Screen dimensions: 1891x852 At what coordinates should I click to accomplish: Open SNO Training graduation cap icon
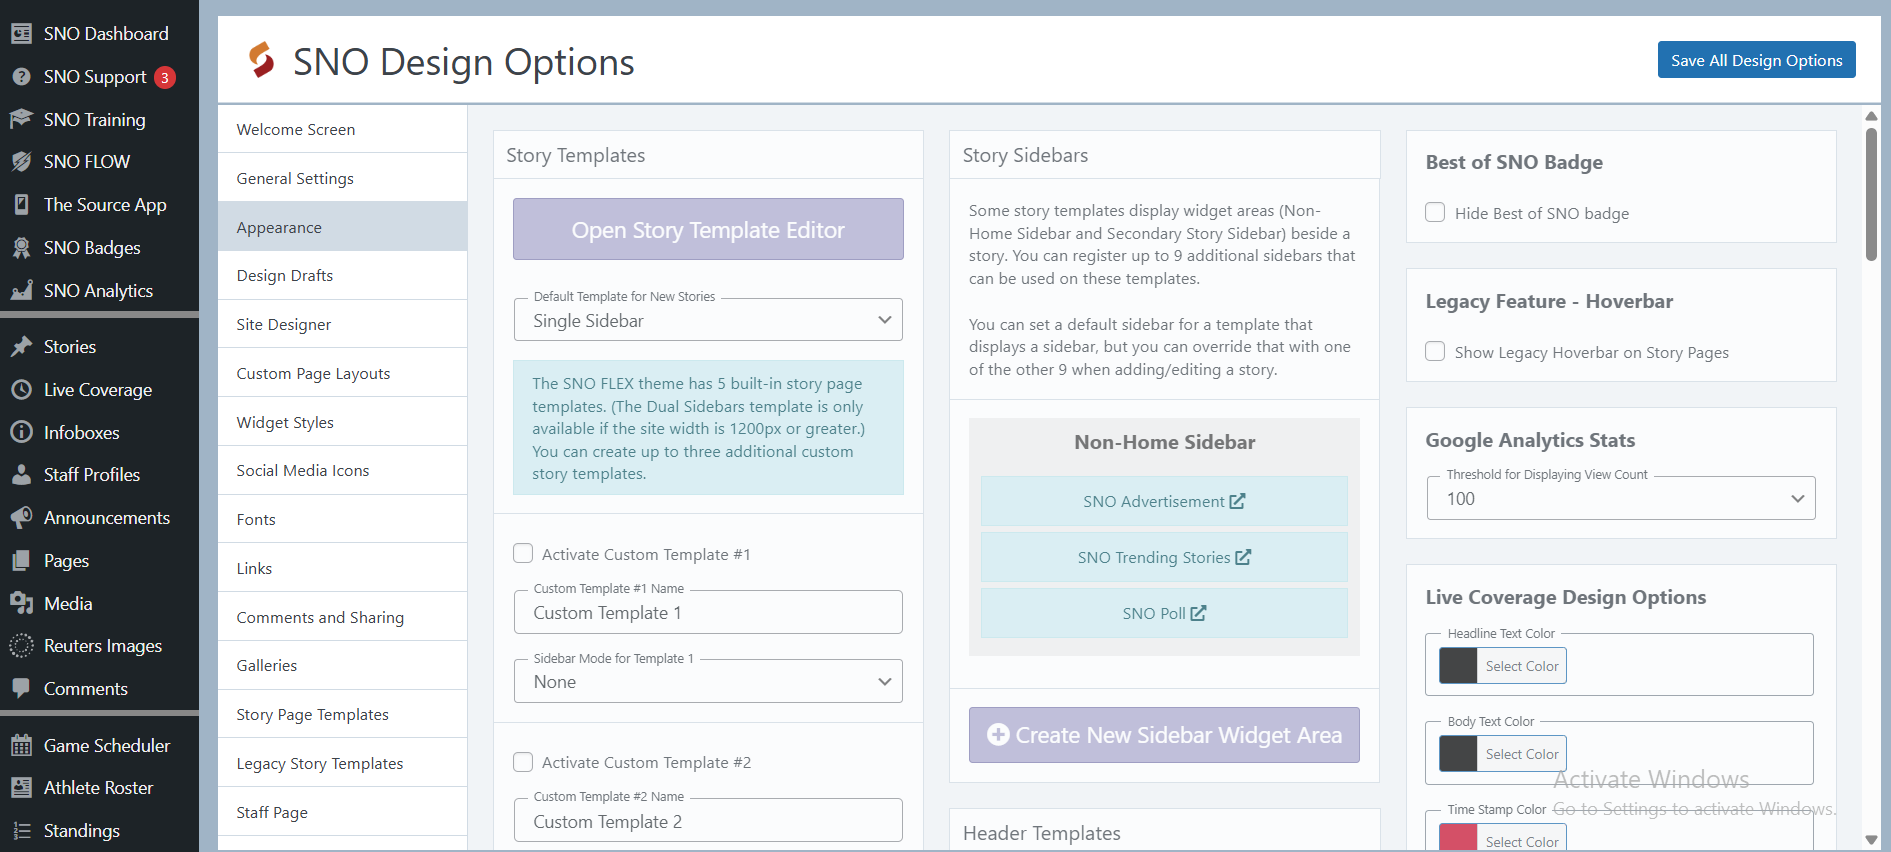[x=21, y=119]
